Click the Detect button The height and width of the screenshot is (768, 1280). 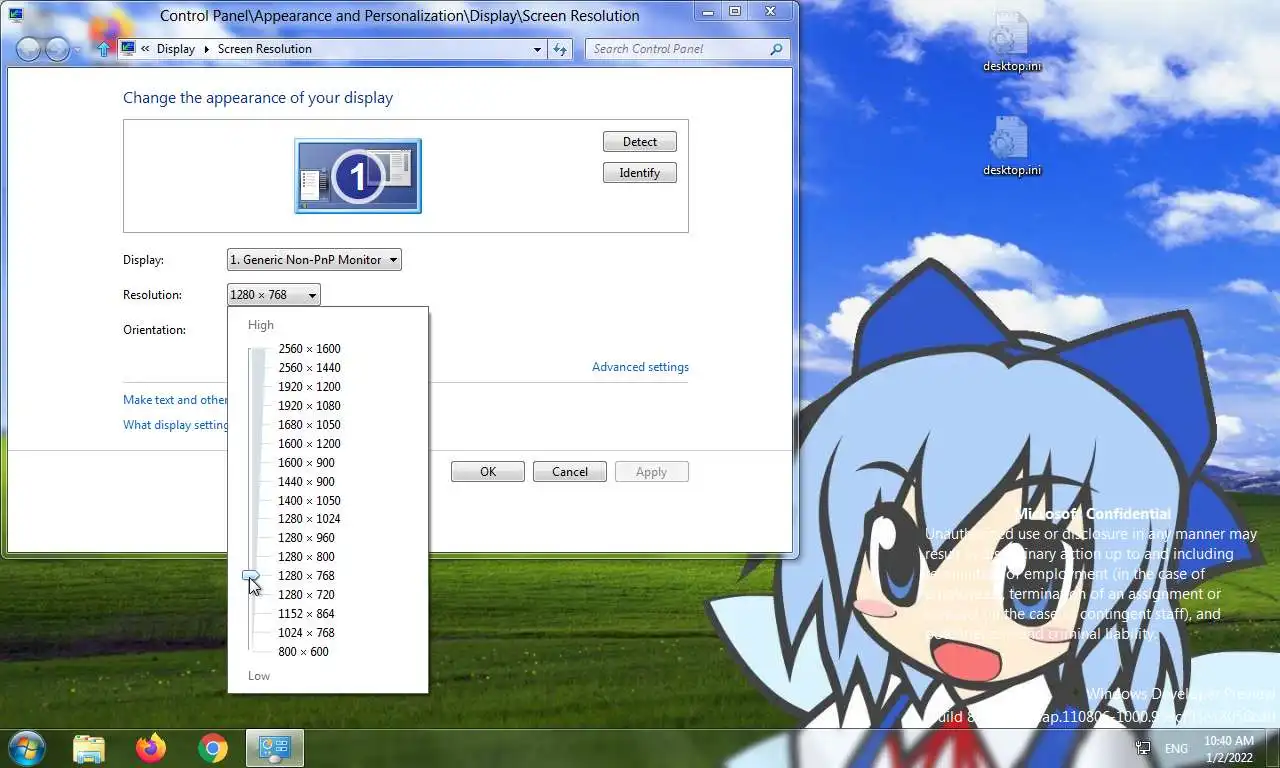point(640,142)
